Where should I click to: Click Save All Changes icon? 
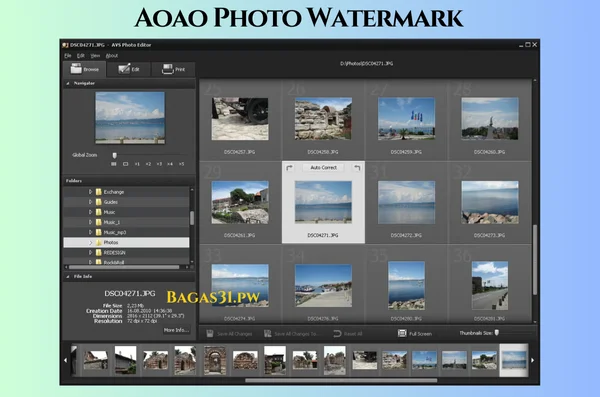click(210, 333)
